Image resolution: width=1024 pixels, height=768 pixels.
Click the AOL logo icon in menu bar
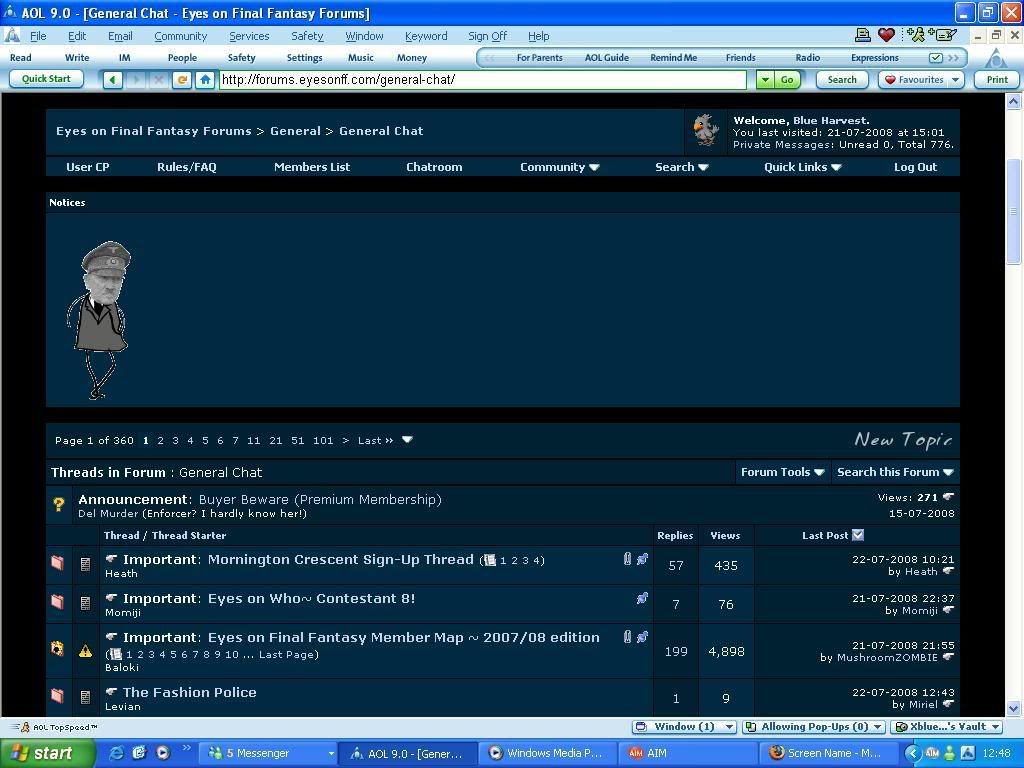[12, 35]
